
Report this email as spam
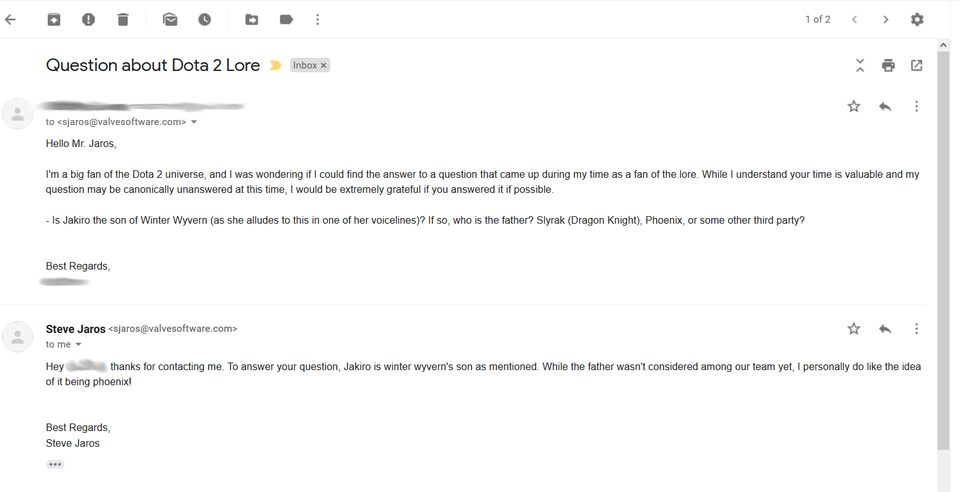tap(88, 20)
